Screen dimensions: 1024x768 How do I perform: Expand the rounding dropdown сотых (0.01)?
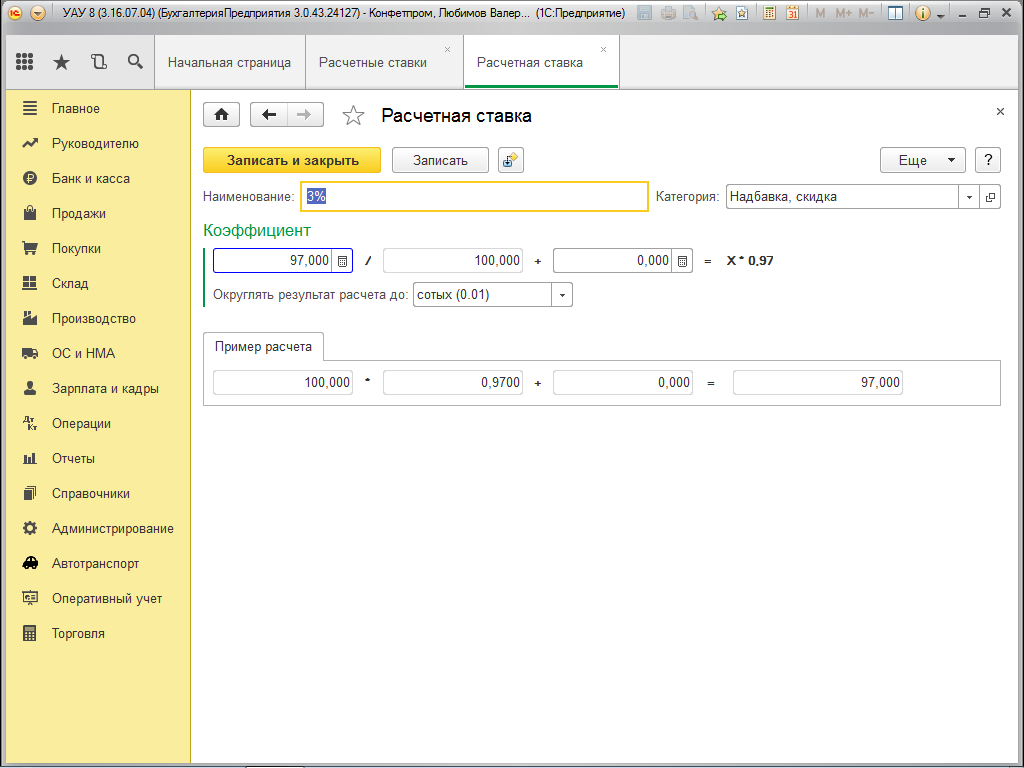tap(562, 295)
